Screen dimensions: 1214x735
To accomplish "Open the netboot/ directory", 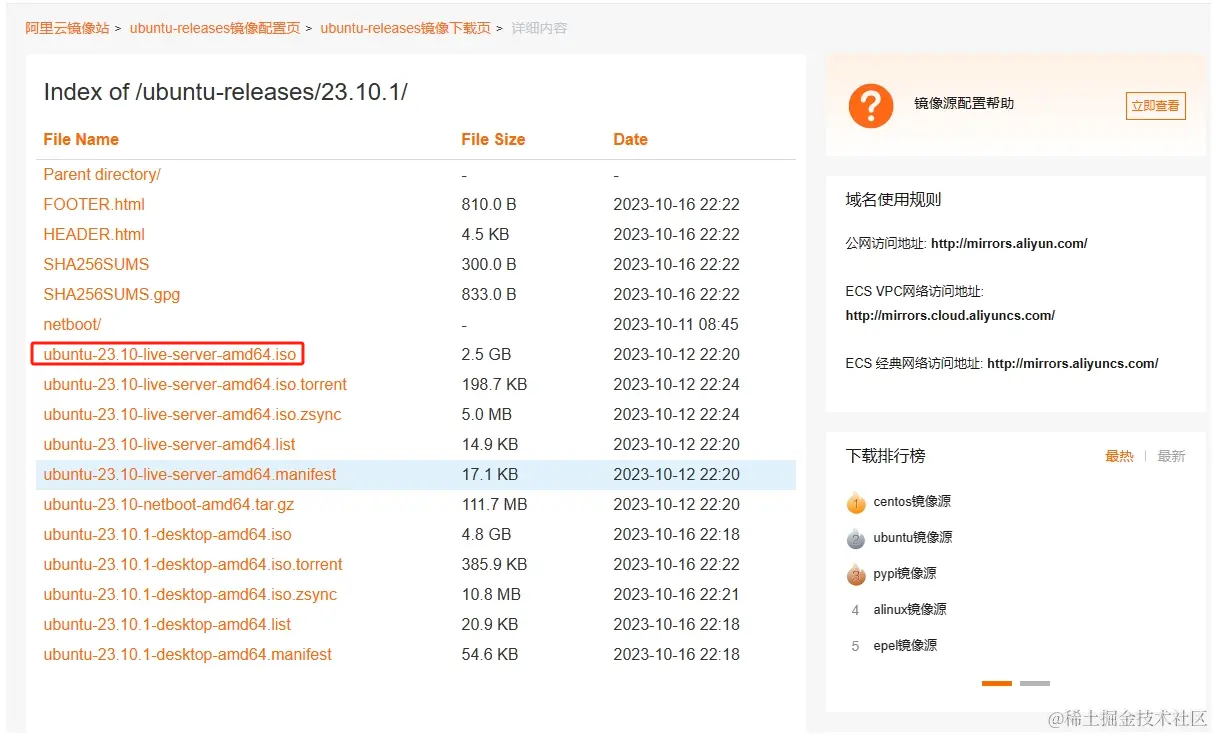I will point(72,324).
